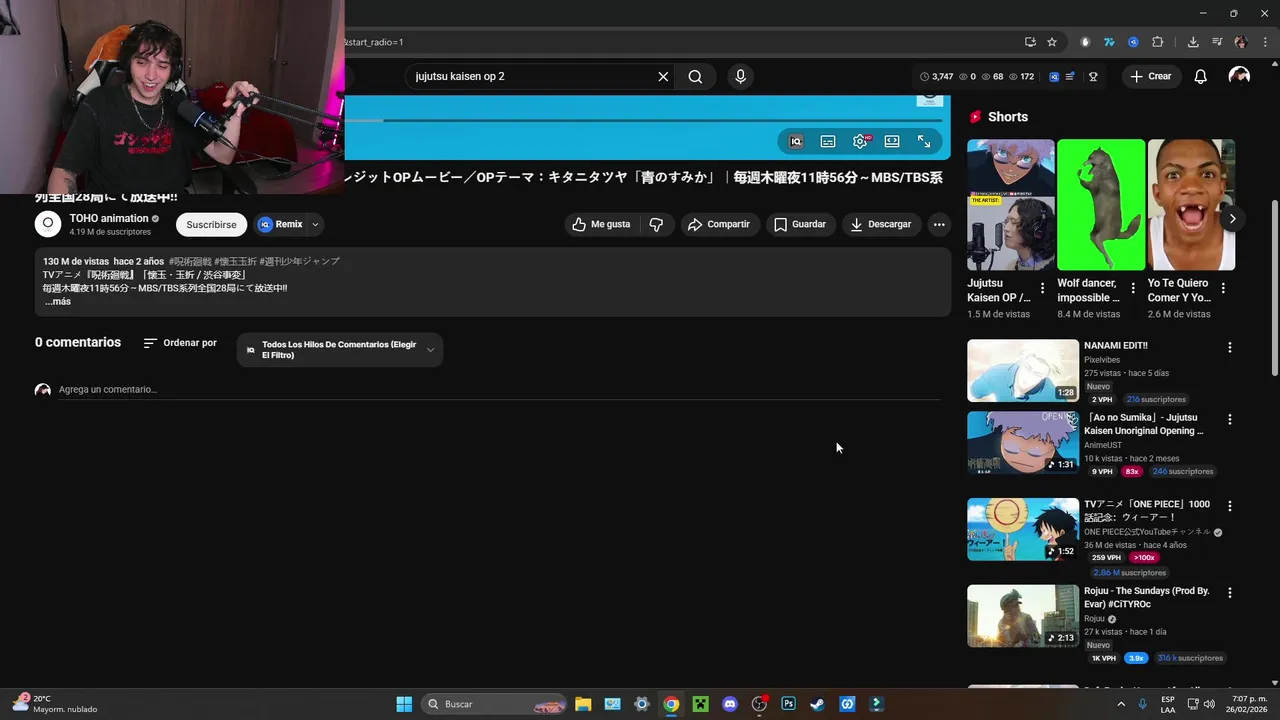Open YouTube notifications bell

click(x=1201, y=77)
